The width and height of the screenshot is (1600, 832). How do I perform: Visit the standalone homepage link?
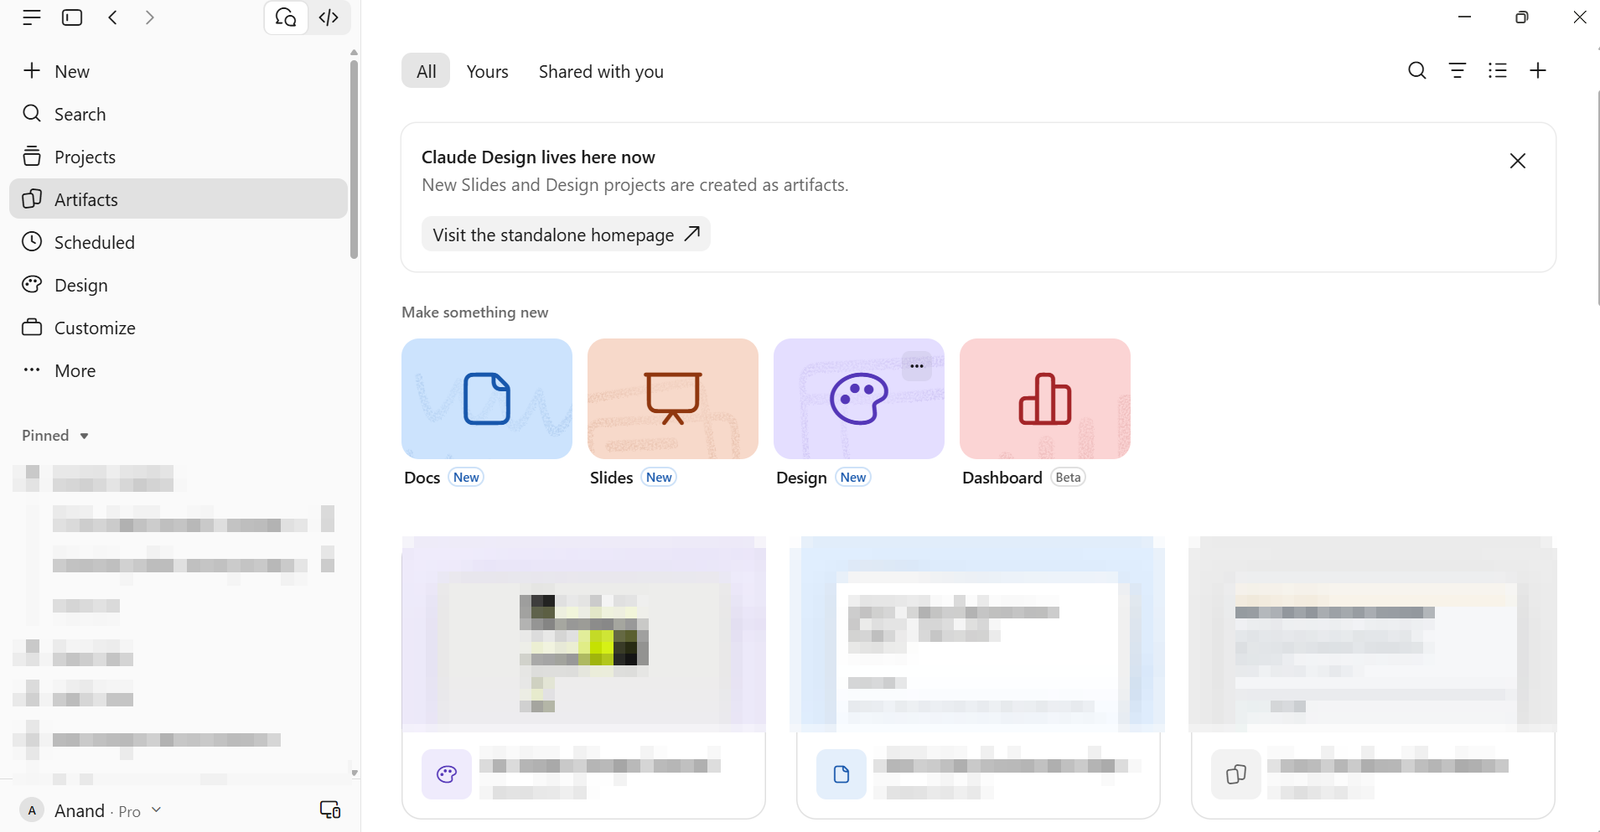pos(566,234)
